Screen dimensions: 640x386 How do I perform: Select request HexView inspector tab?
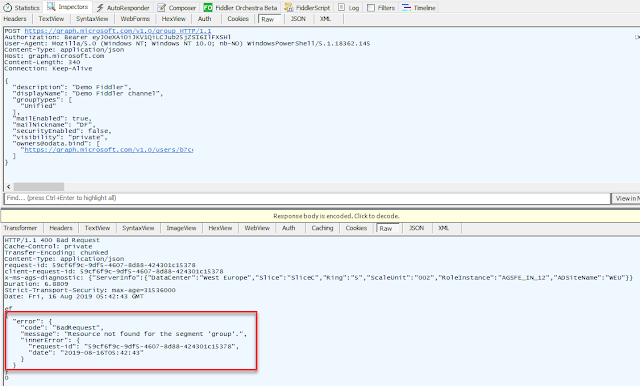pos(173,19)
